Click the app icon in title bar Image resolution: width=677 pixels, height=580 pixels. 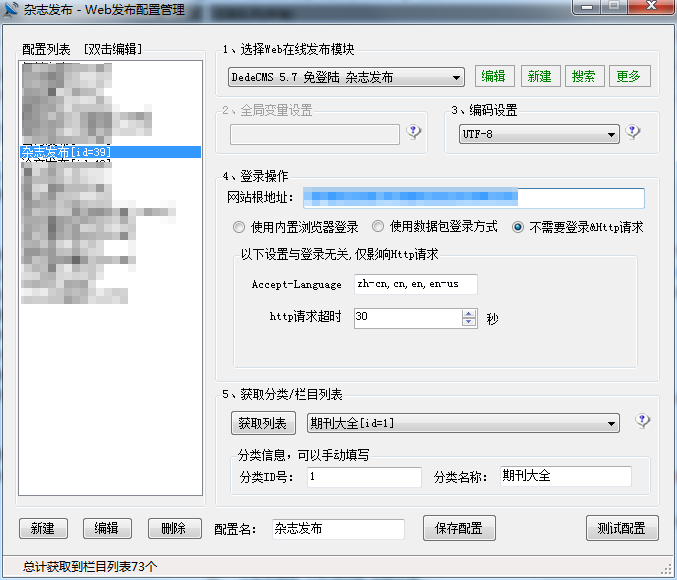11,10
